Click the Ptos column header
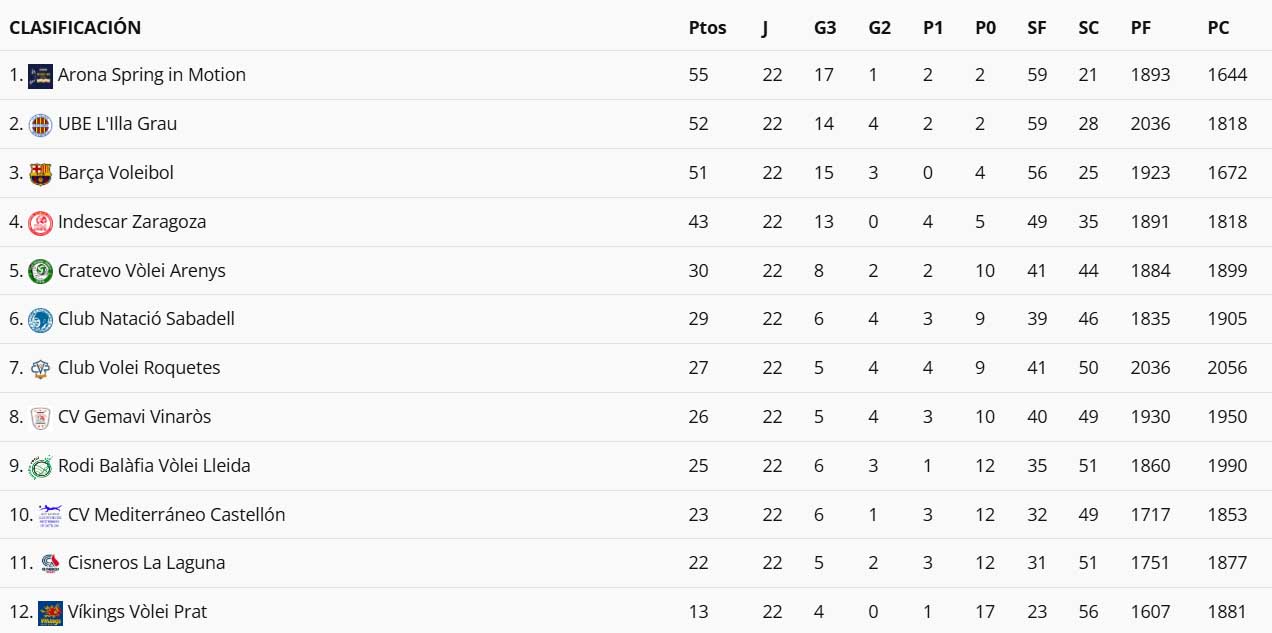Image resolution: width=1272 pixels, height=633 pixels. tap(707, 28)
